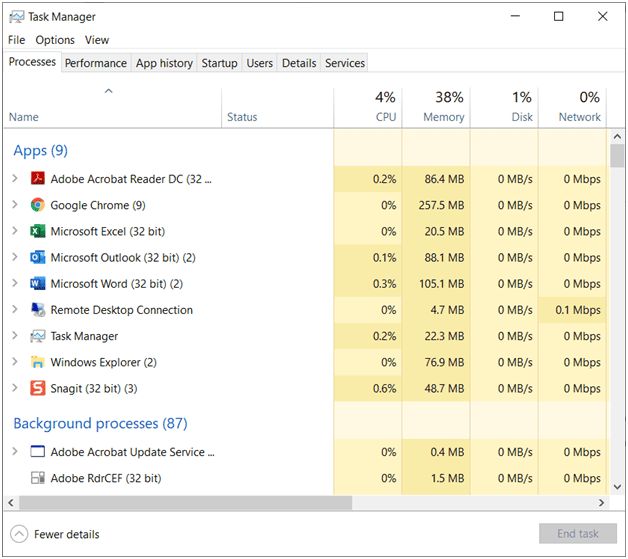Expand Snagit process group
Screen dimensions: 628x559
(x=15, y=388)
